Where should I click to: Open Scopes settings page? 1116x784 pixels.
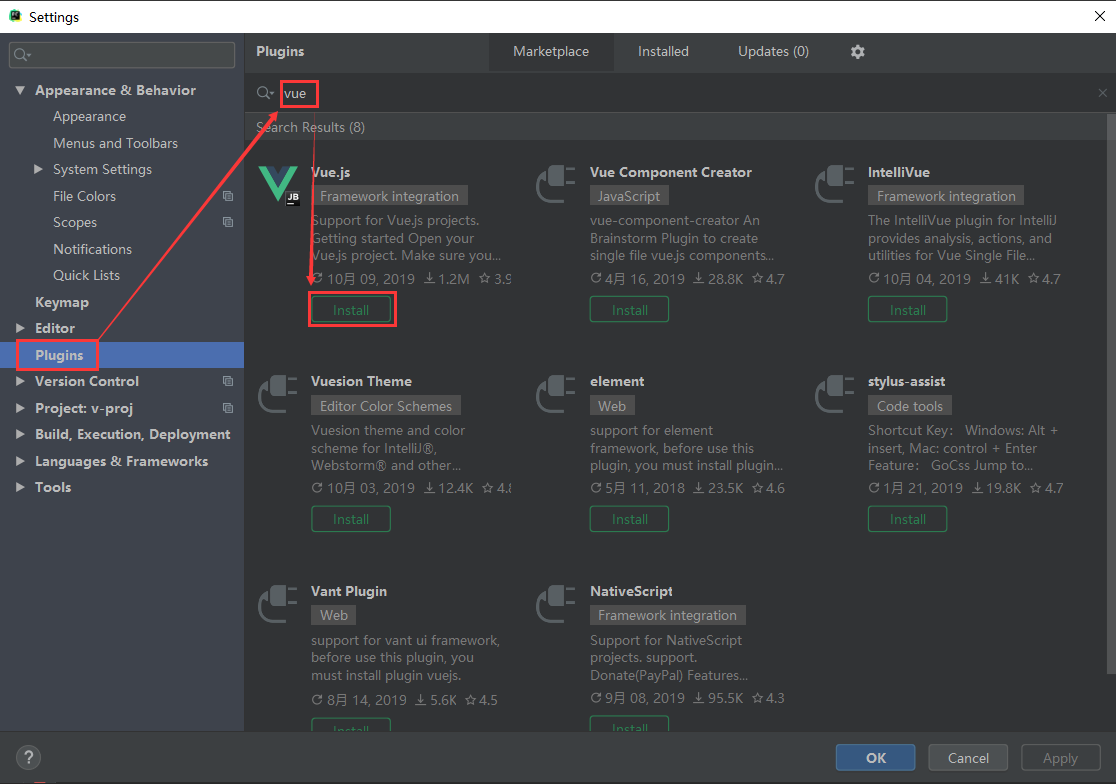[75, 222]
